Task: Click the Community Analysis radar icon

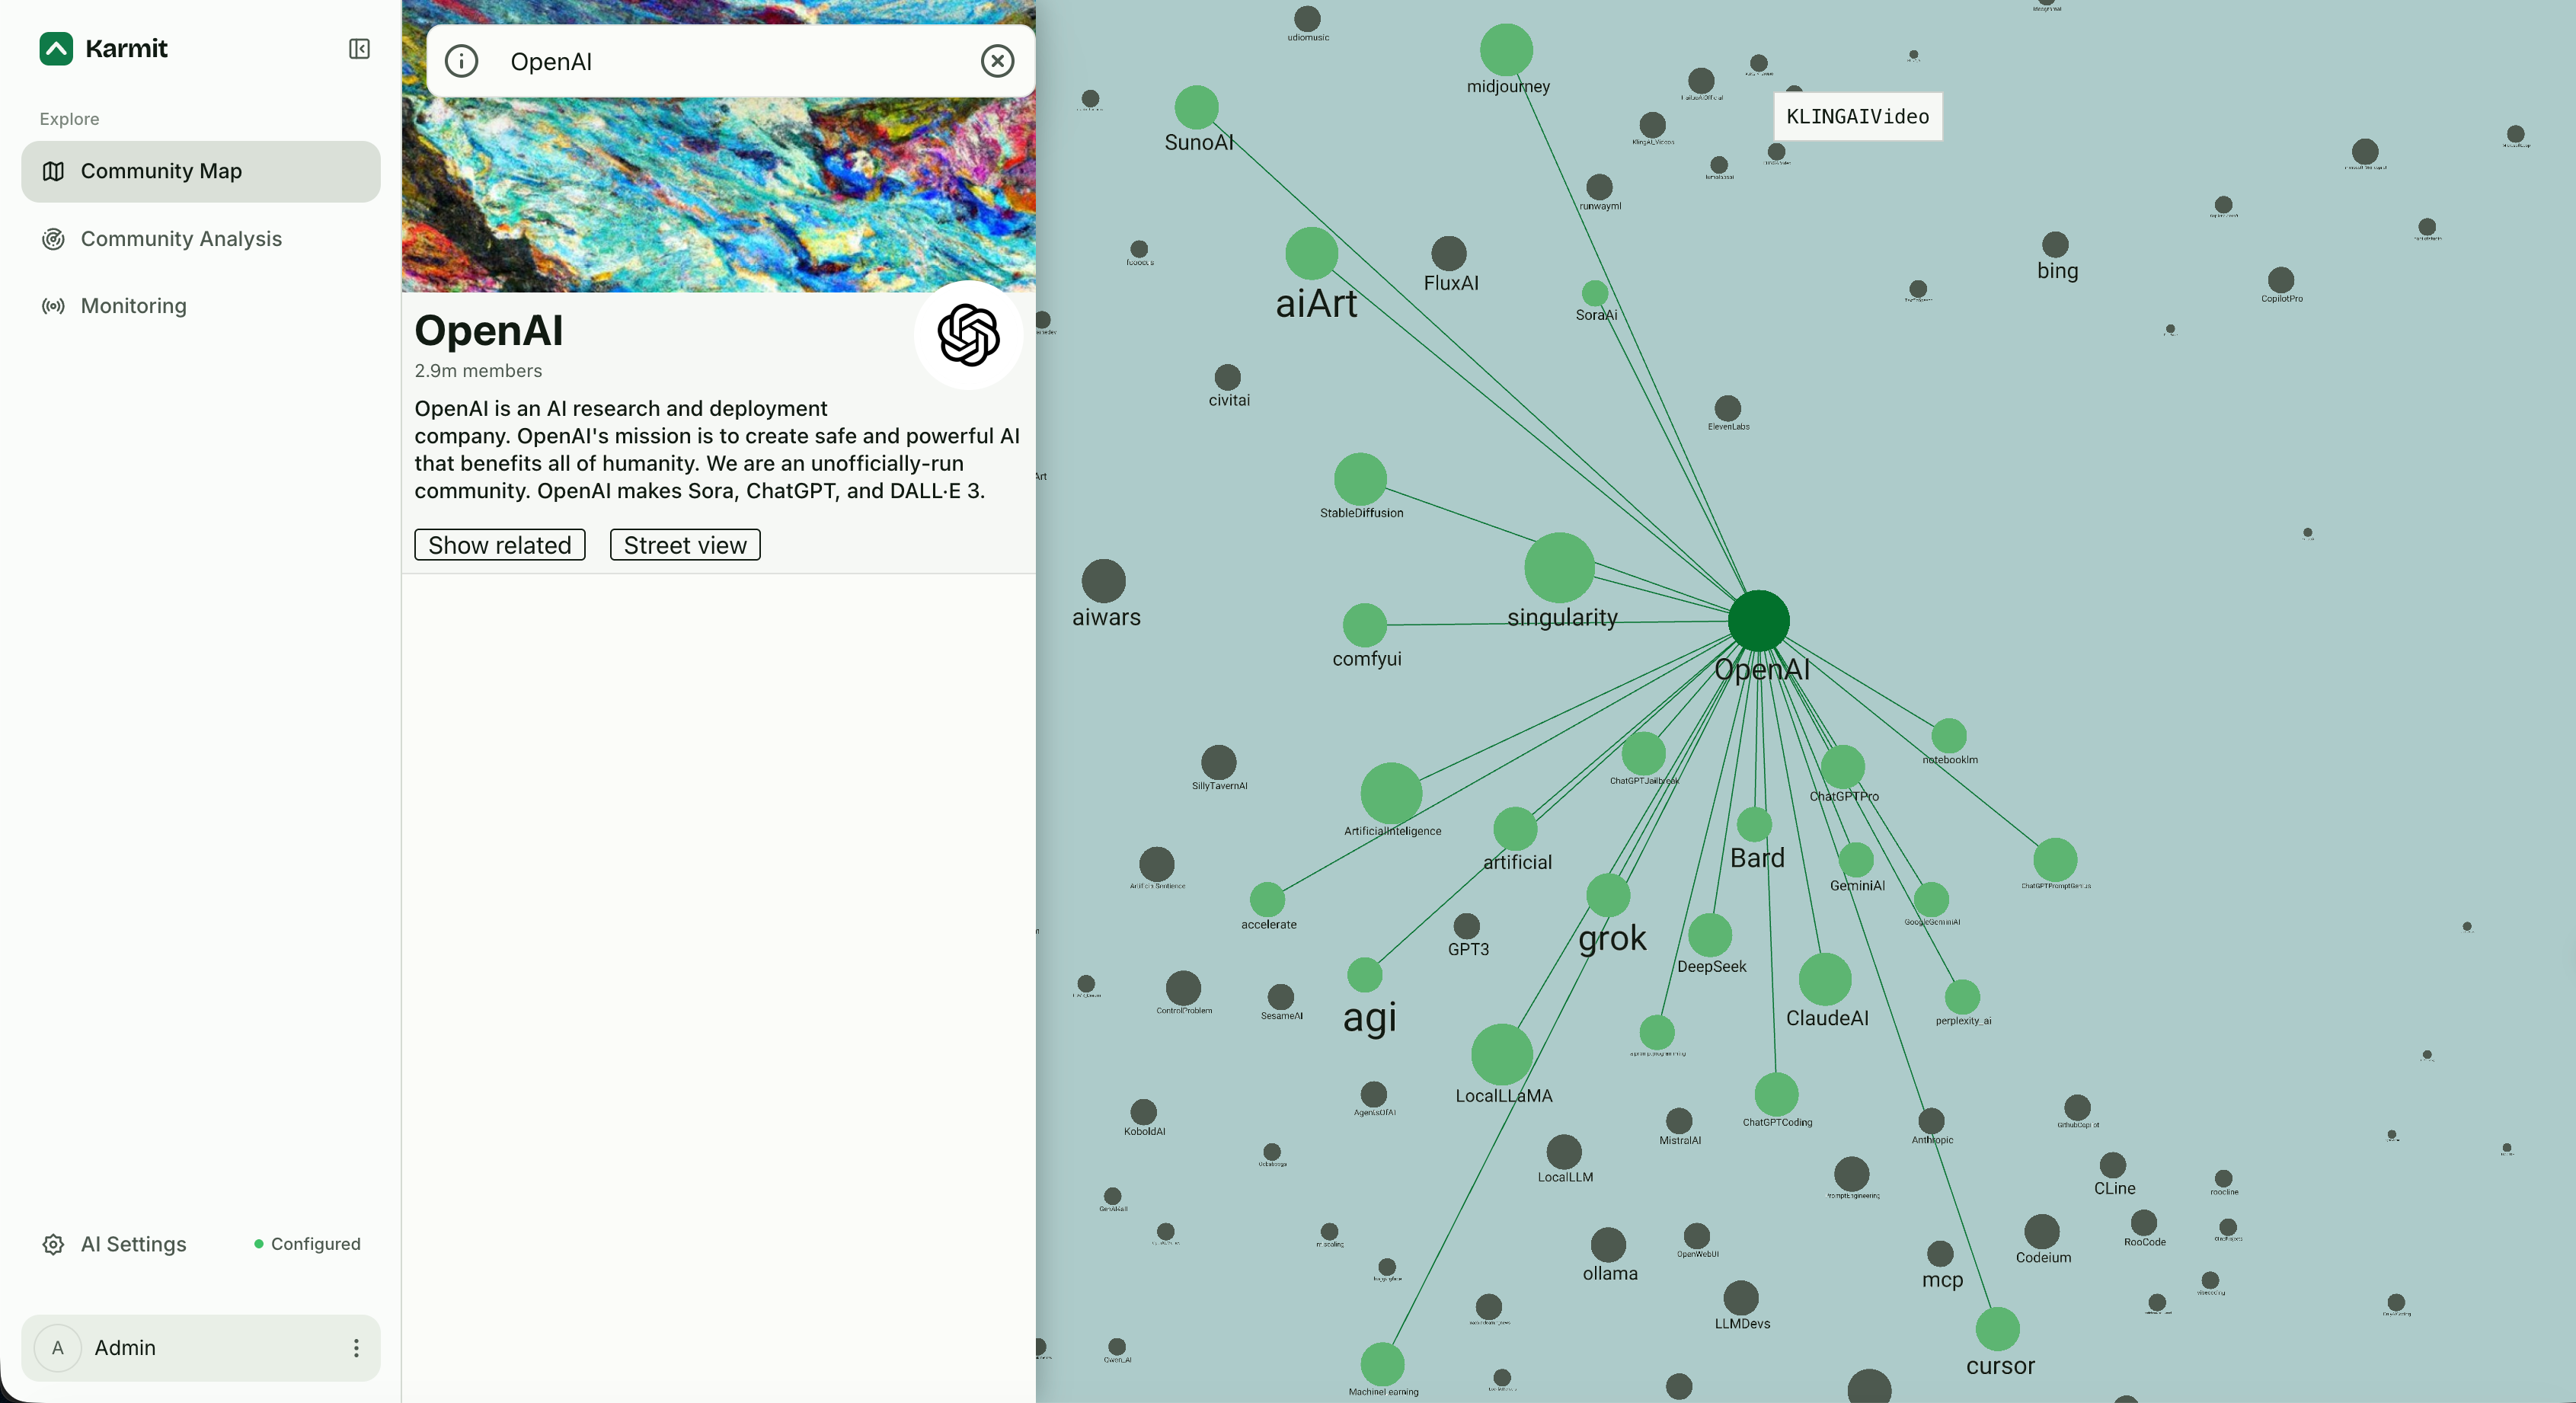Action: point(54,239)
